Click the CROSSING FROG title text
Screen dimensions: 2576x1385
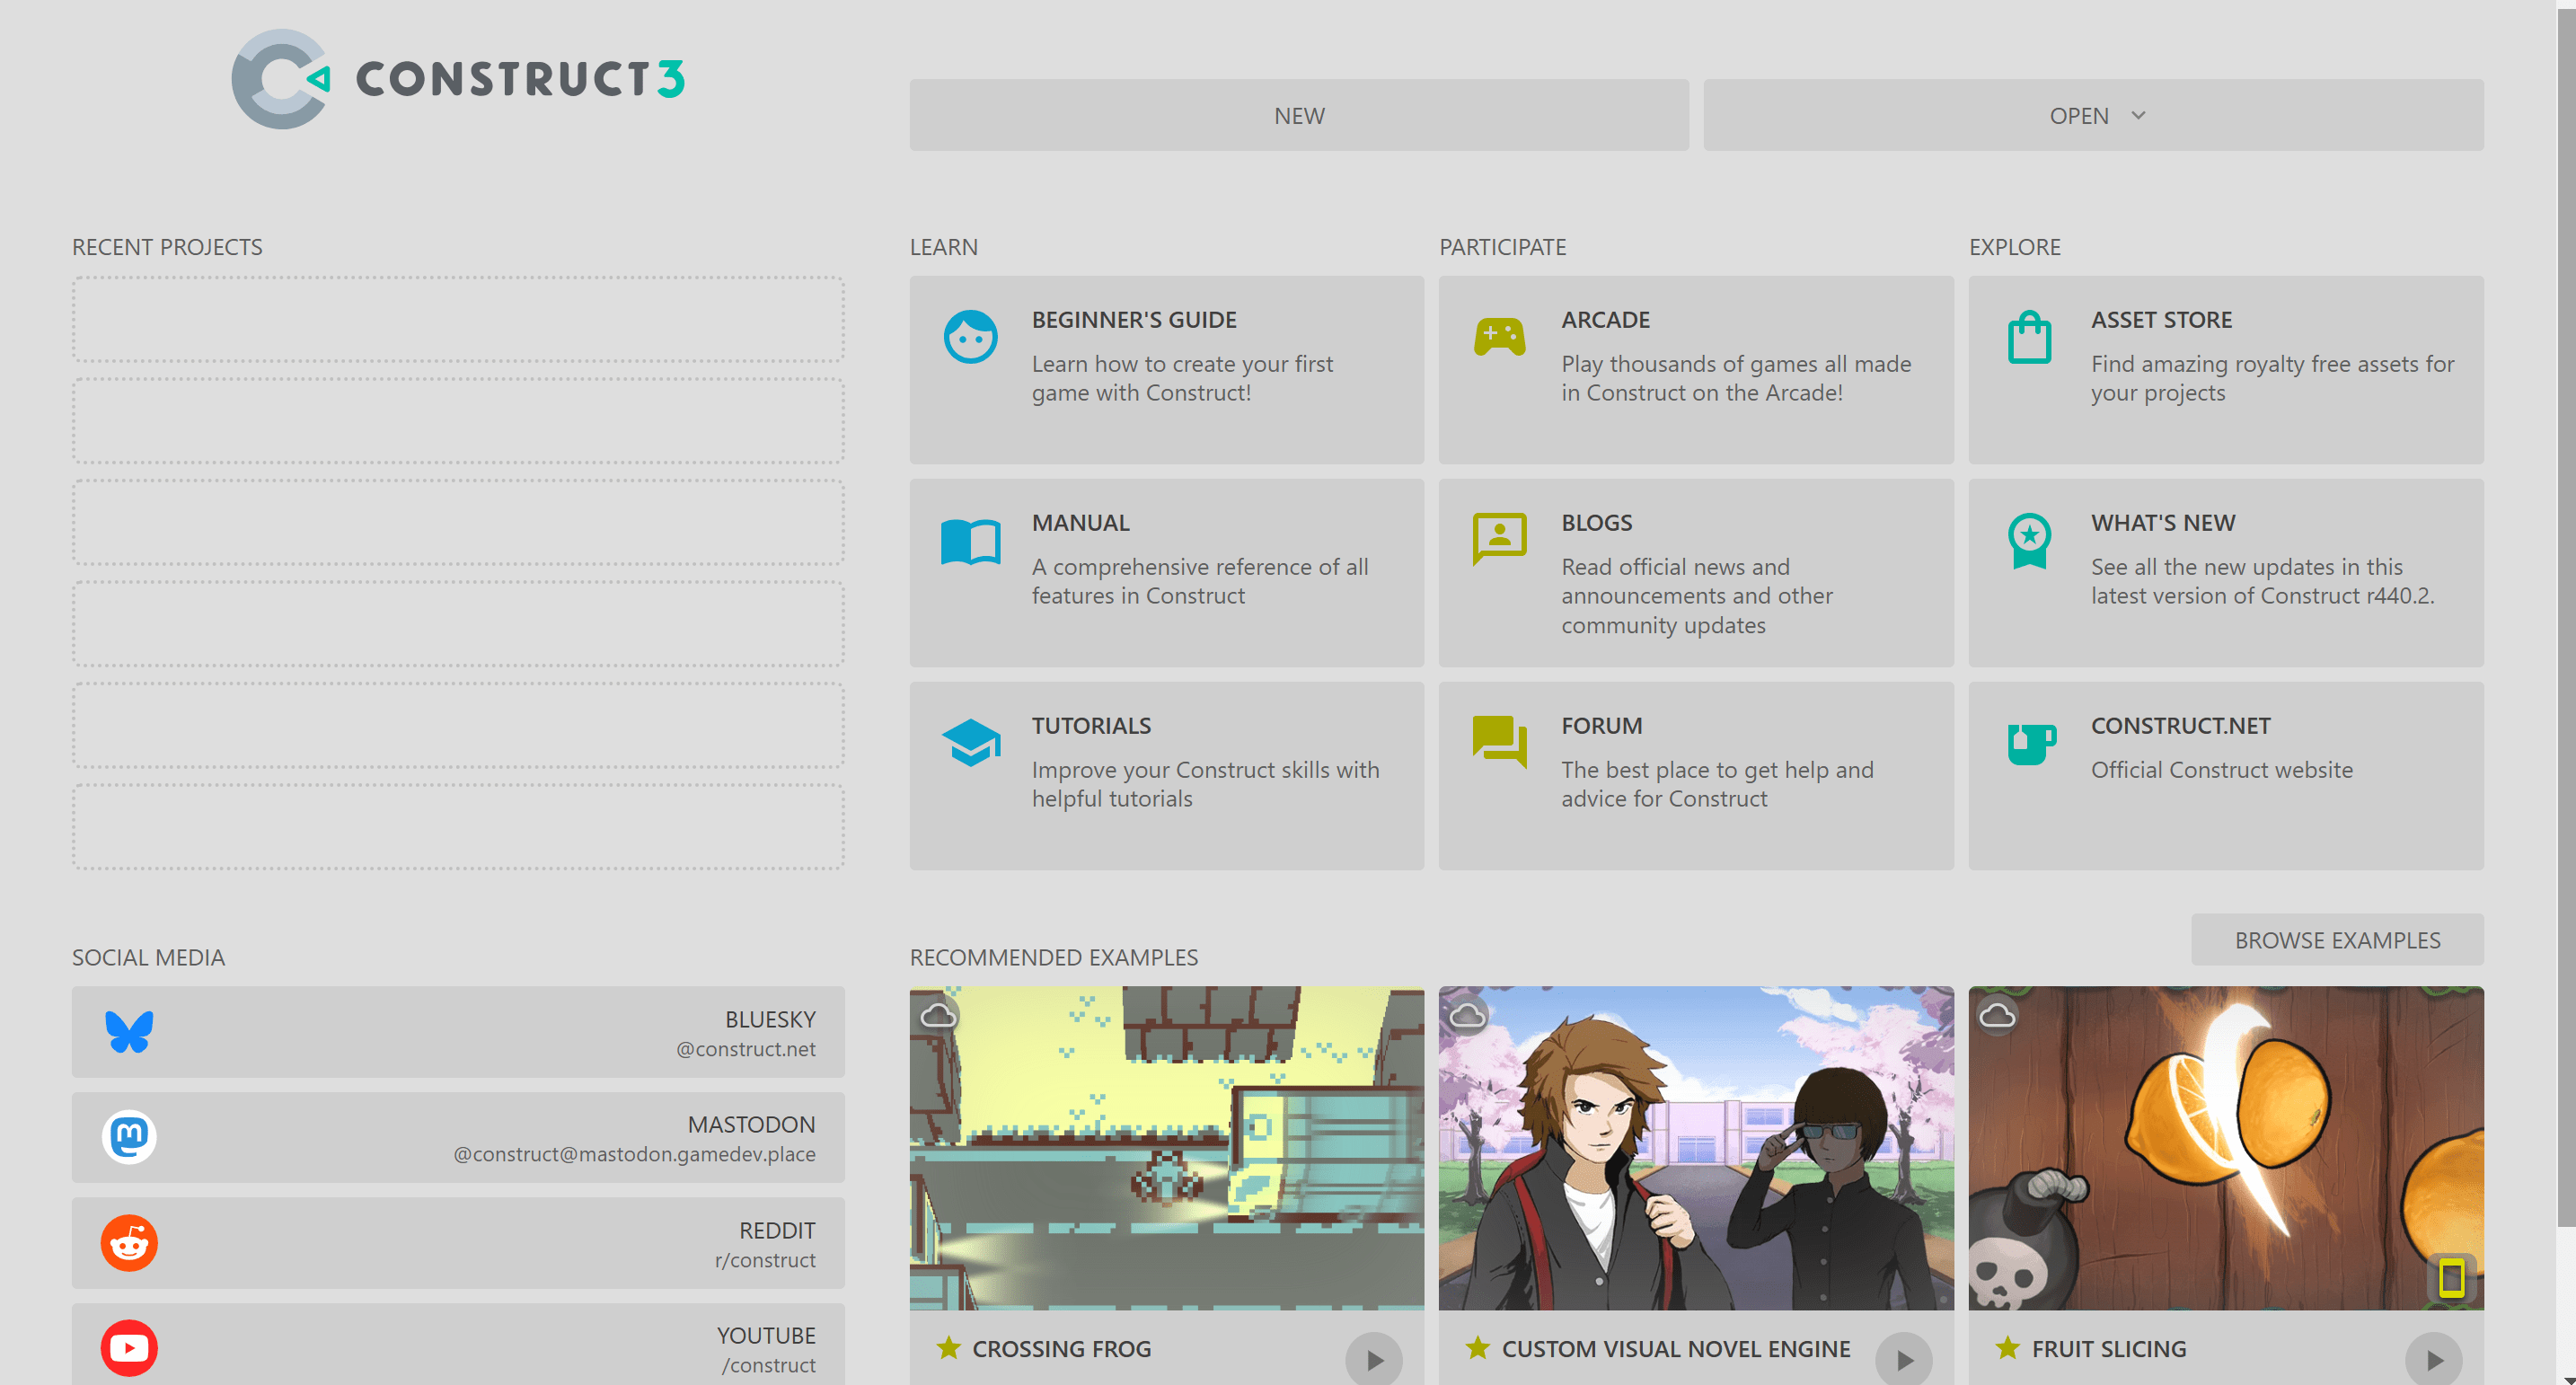[1061, 1349]
